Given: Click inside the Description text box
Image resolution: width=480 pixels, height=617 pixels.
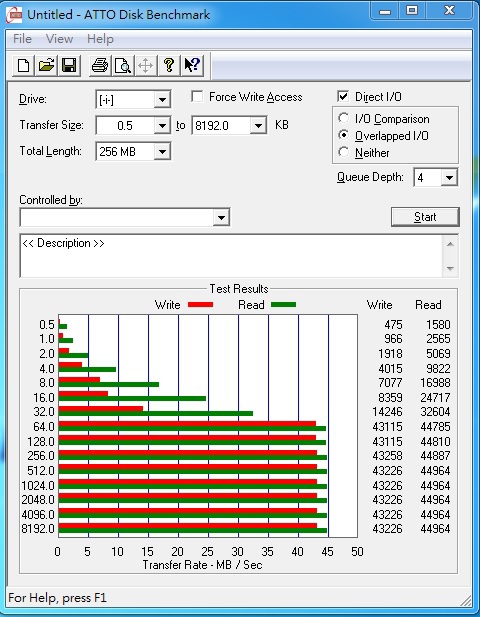Looking at the screenshot, I should pos(231,256).
